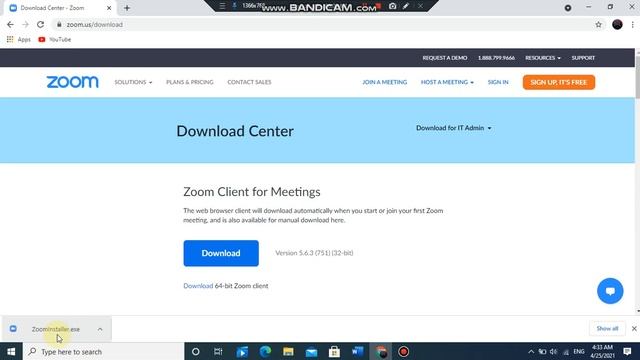Viewport: 640px width, 360px height.
Task: Click the ENG language indicator
Action: [x=579, y=351]
